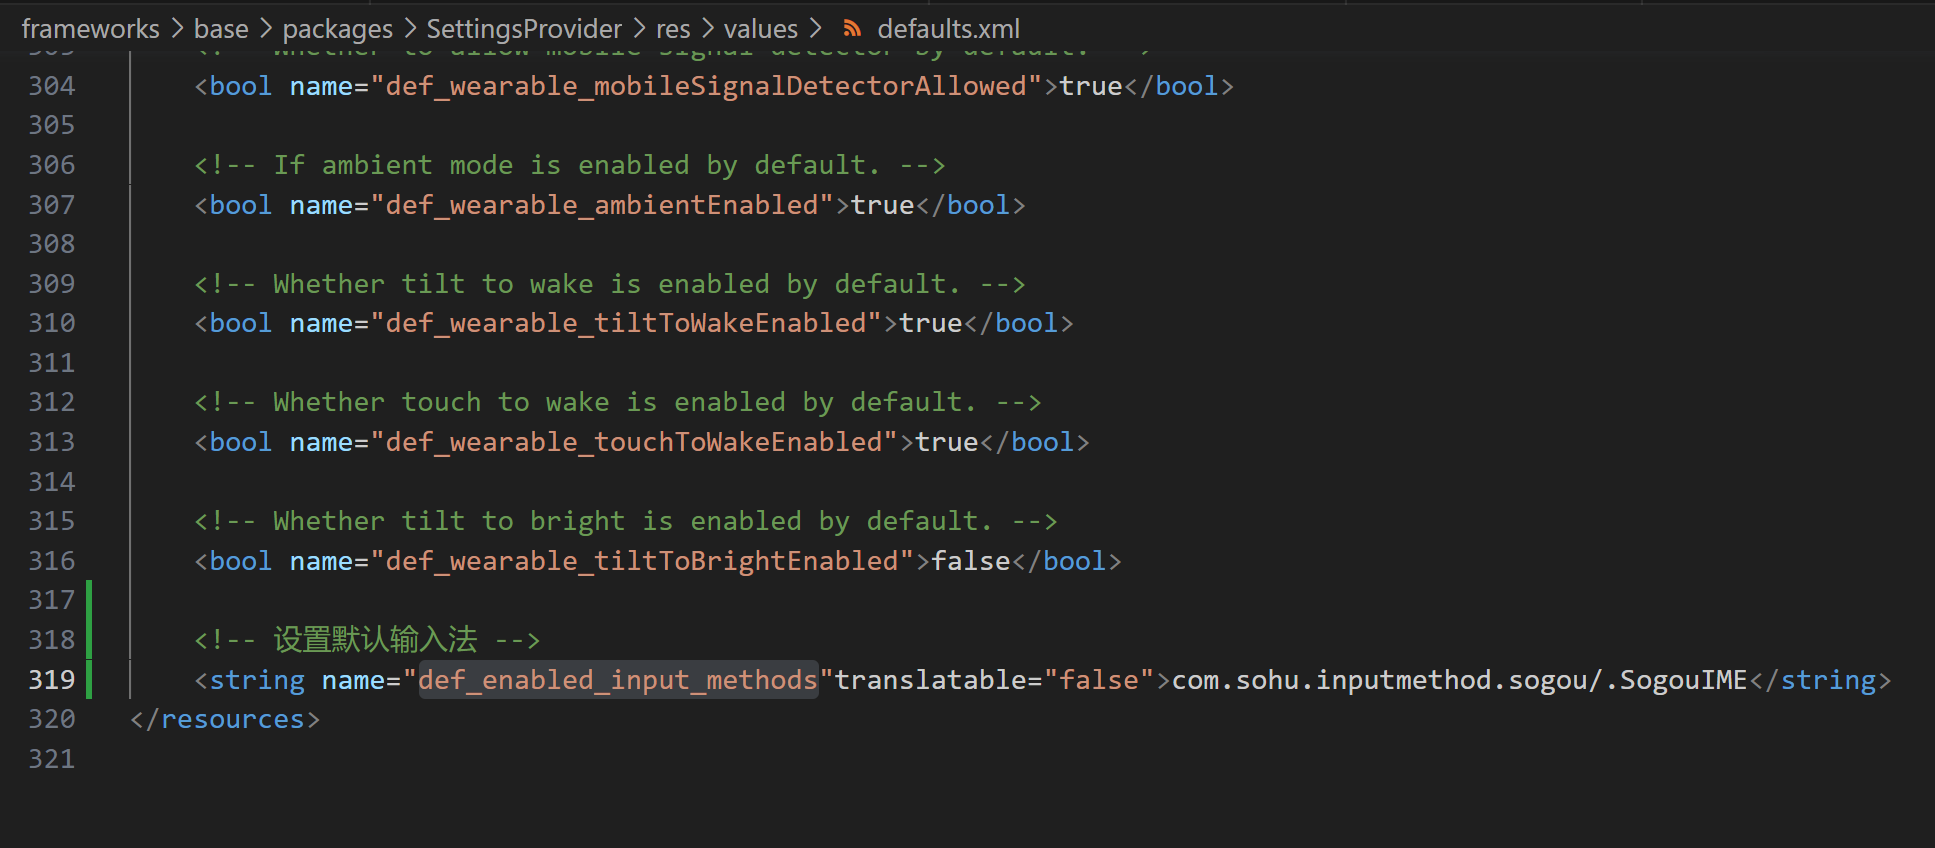Screen dimensions: 1935x848
Task: Click the 'If ambient mode is enabled' comment
Action: [x=569, y=165]
